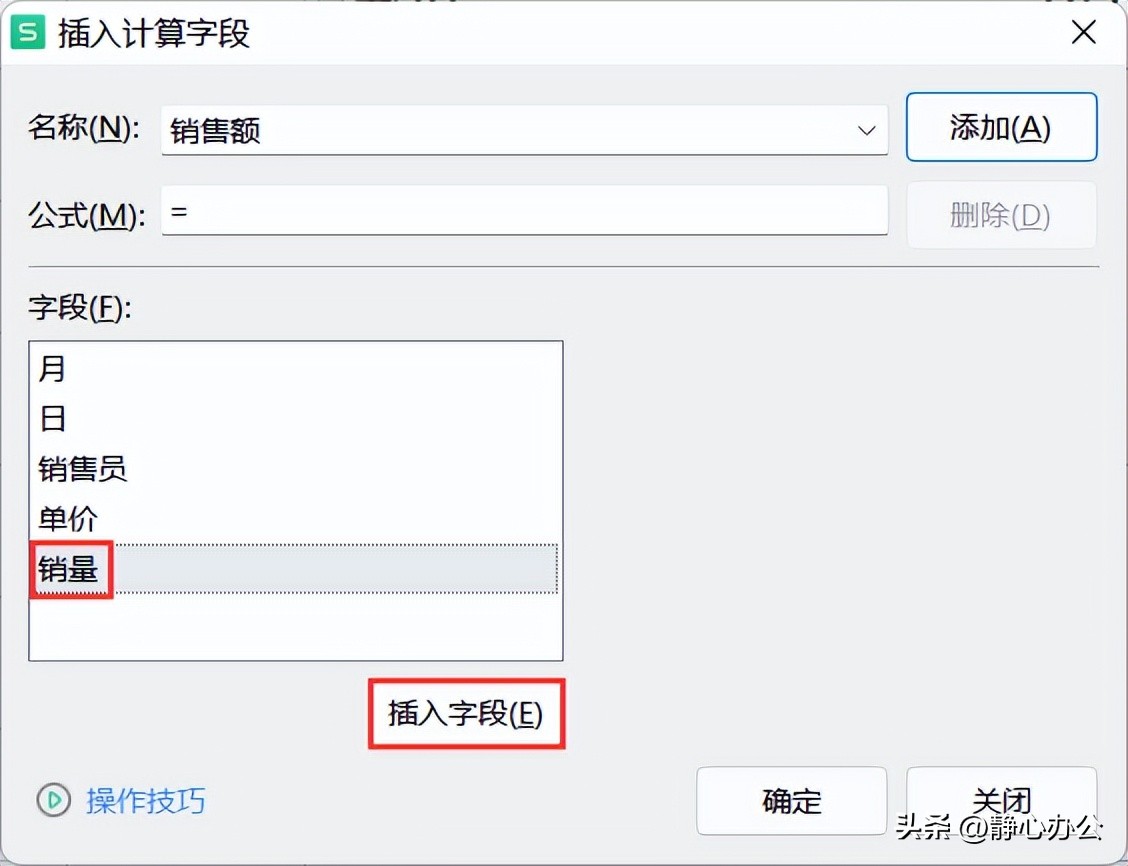1128x866 pixels.
Task: Click the play icon beside 操作技巧
Action: pyautogui.click(x=53, y=800)
